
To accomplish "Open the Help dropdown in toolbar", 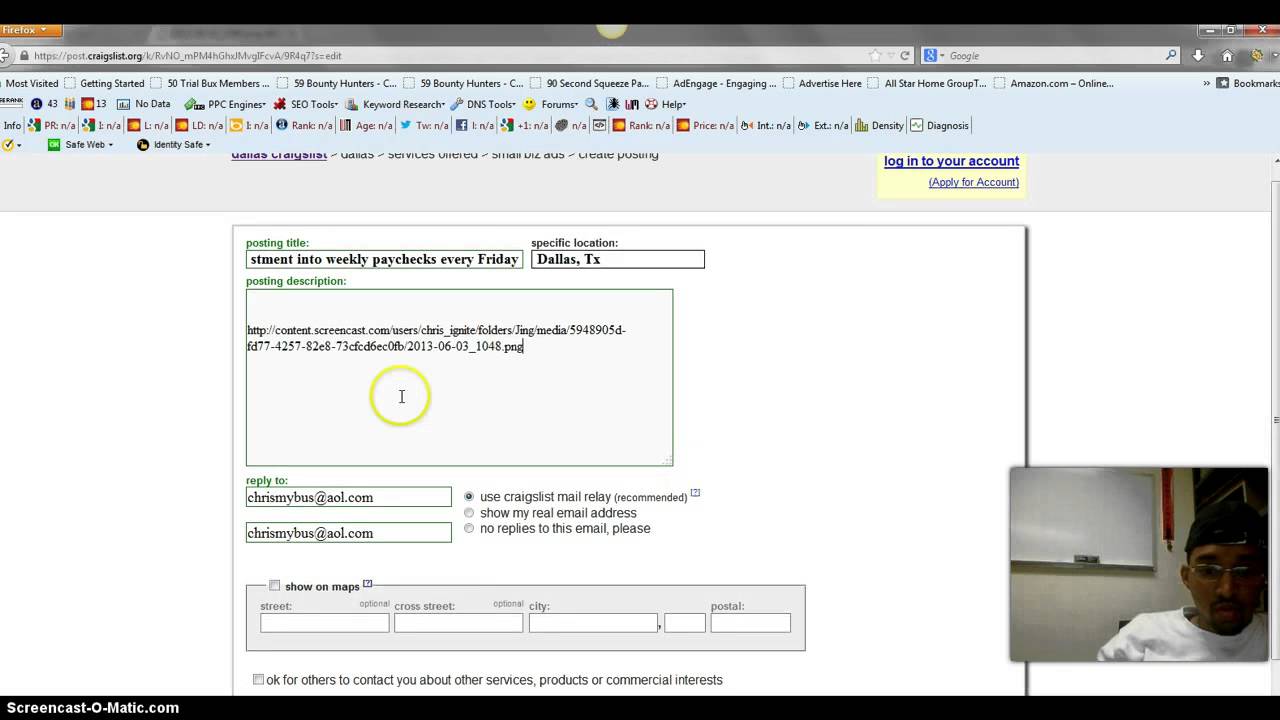I will [x=665, y=104].
